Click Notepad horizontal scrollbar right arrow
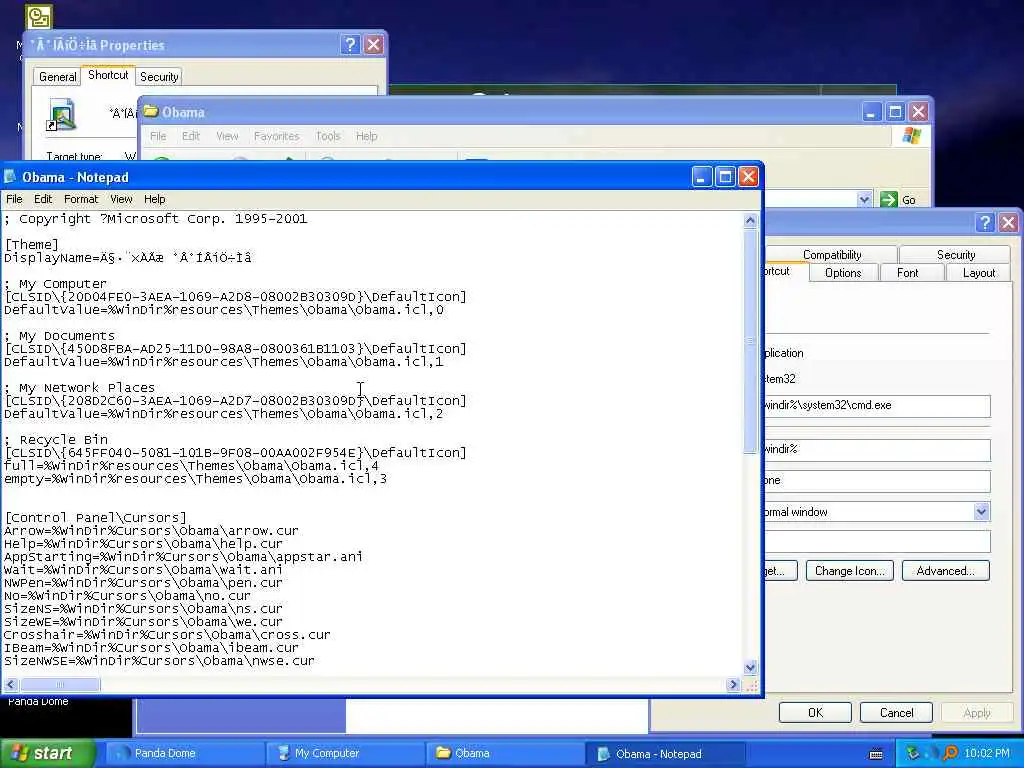Viewport: 1024px width, 768px height. pos(733,684)
